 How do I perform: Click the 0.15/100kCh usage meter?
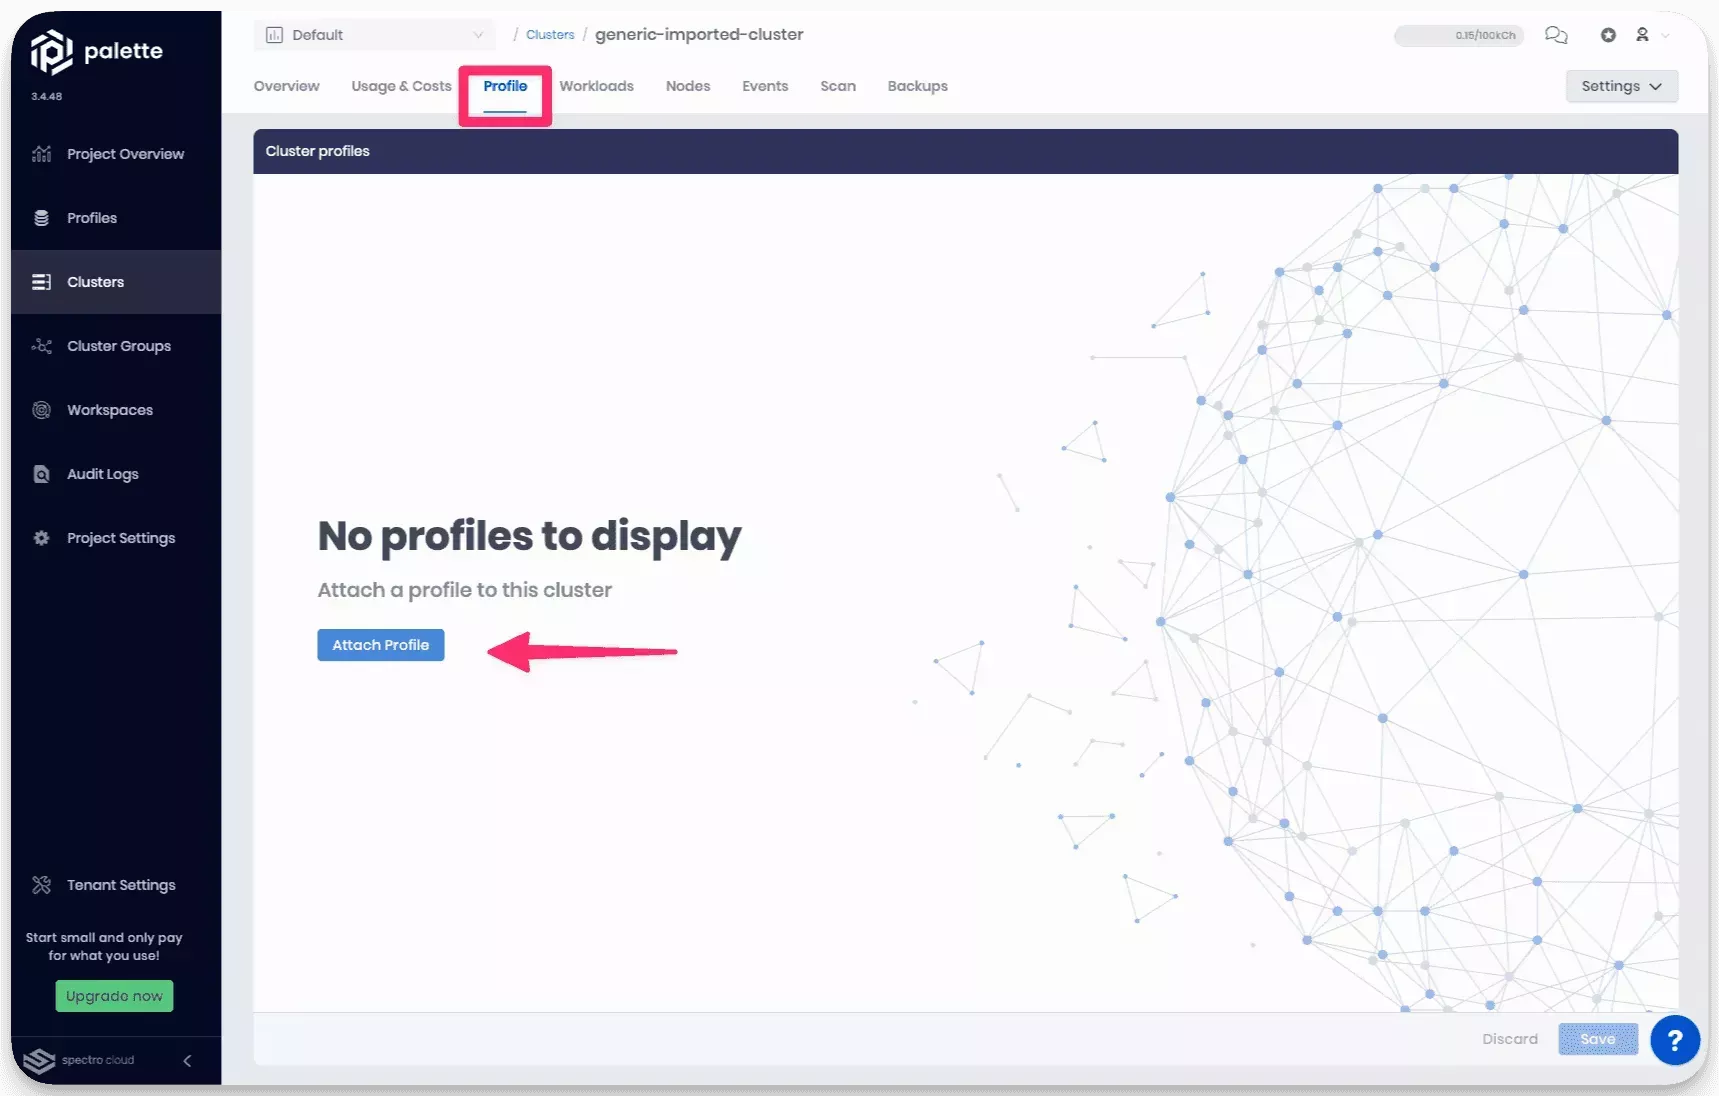(1458, 34)
